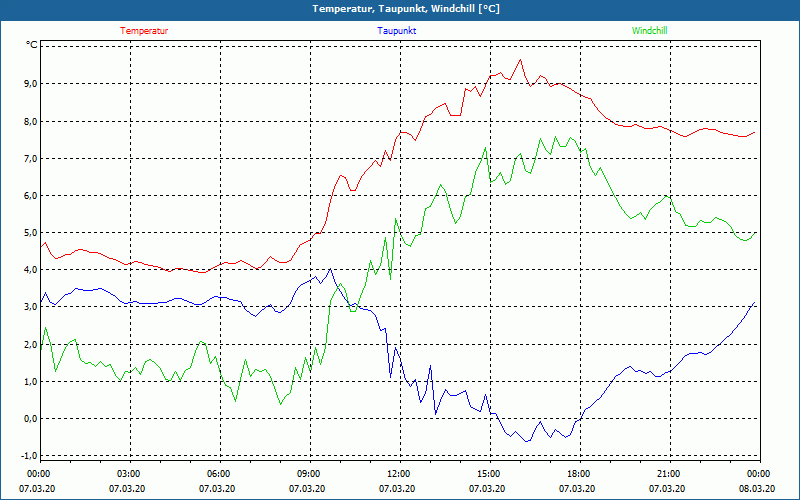800x500 pixels.
Task: Click the "2,0" y-axis value
Action: [x=32, y=344]
